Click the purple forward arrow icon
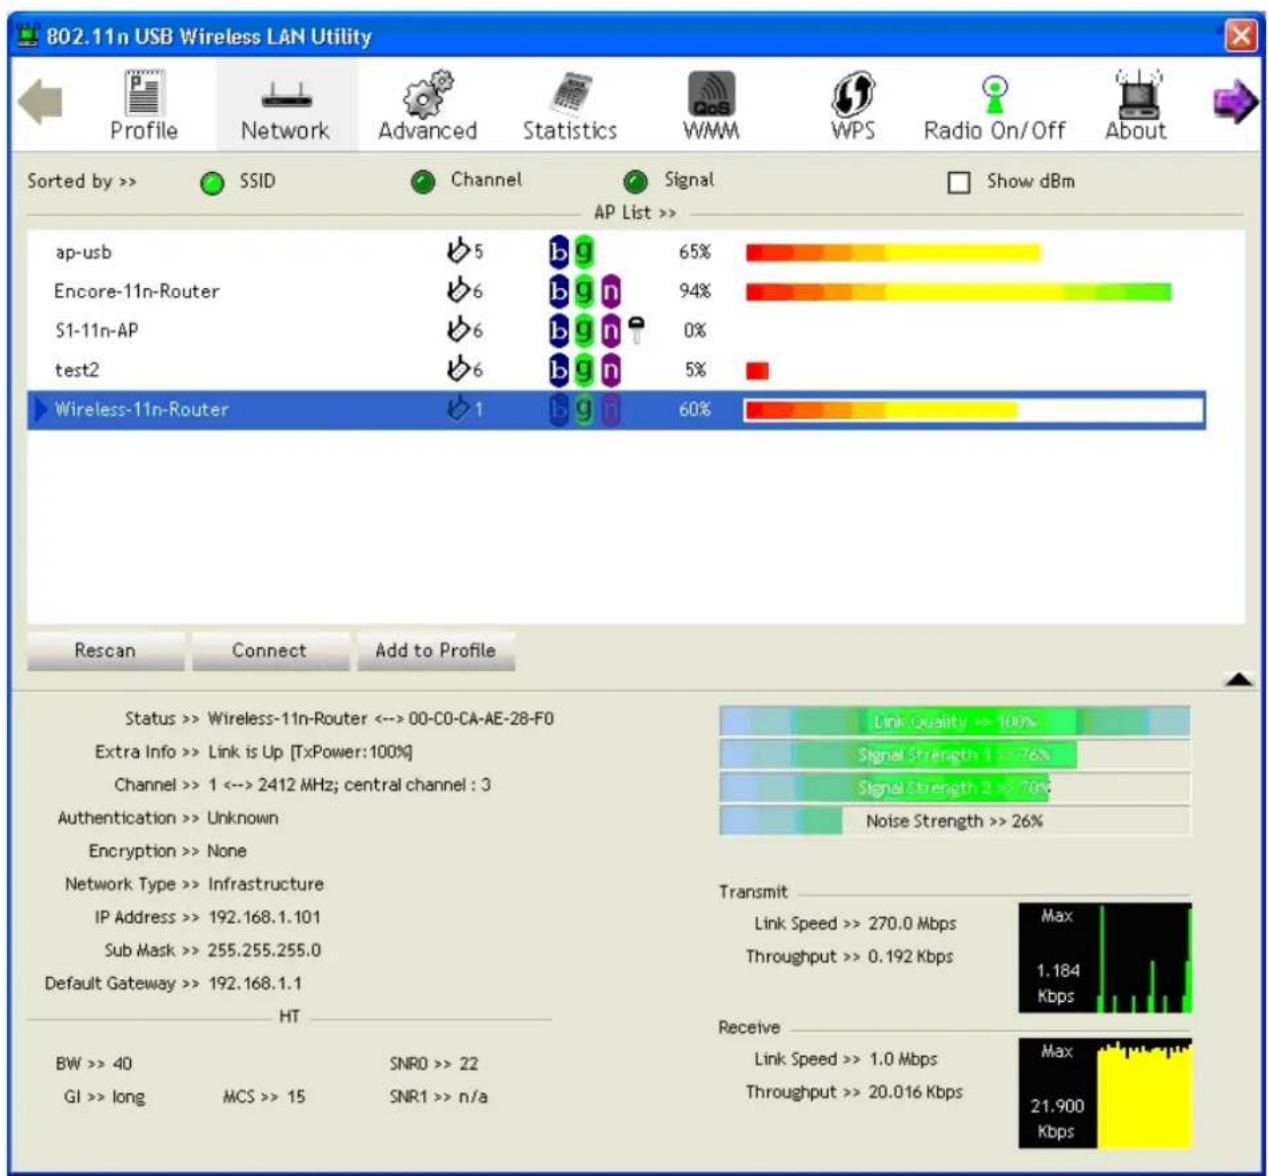Viewport: 1268px width, 1176px height. point(1235,102)
